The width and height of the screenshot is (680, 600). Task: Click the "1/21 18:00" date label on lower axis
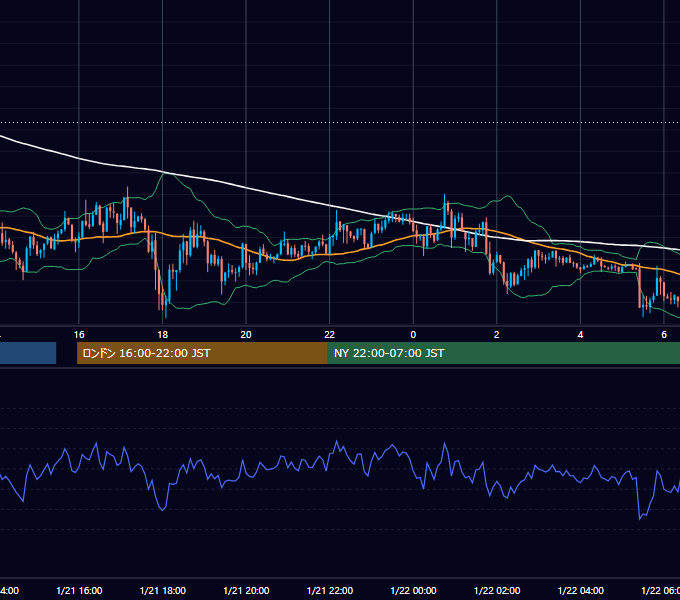coord(163,590)
